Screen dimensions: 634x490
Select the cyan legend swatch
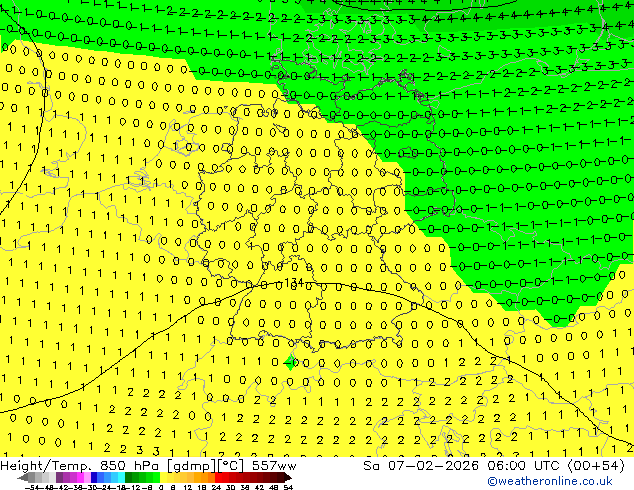[122, 478]
